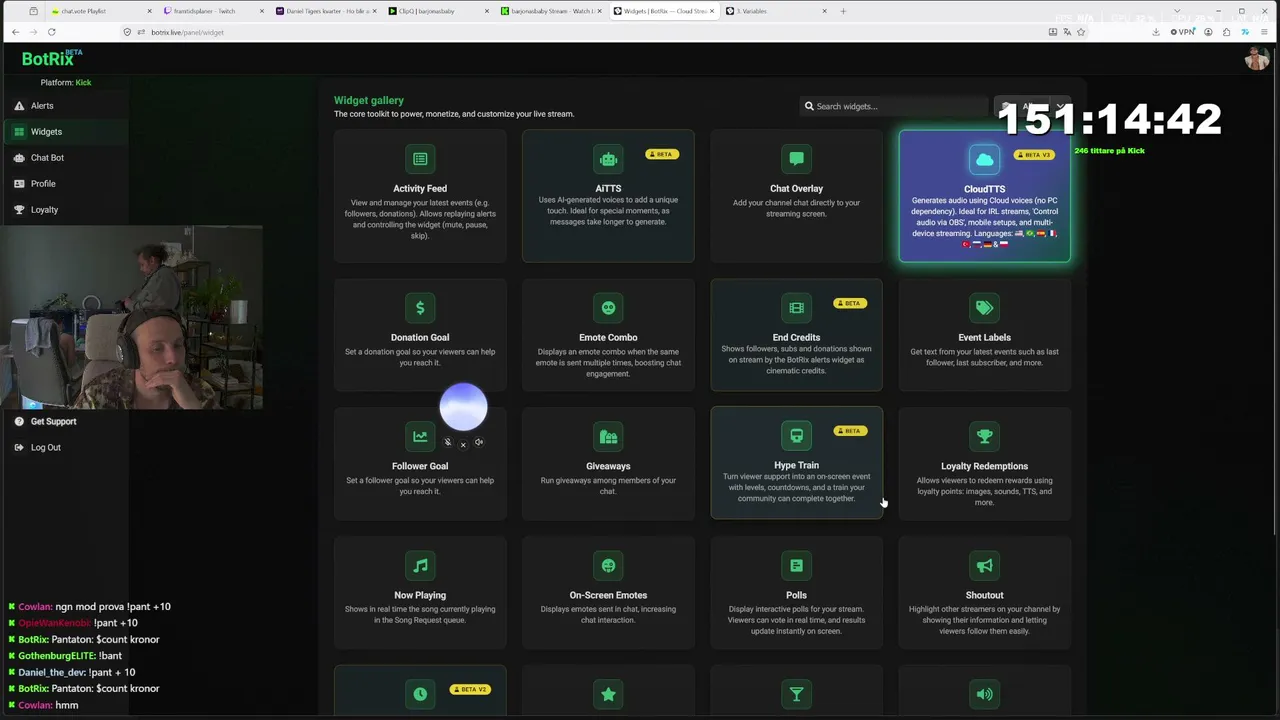Click the BETA V3 badge on CloudTTS
Image resolution: width=1280 pixels, height=720 pixels.
[1033, 155]
